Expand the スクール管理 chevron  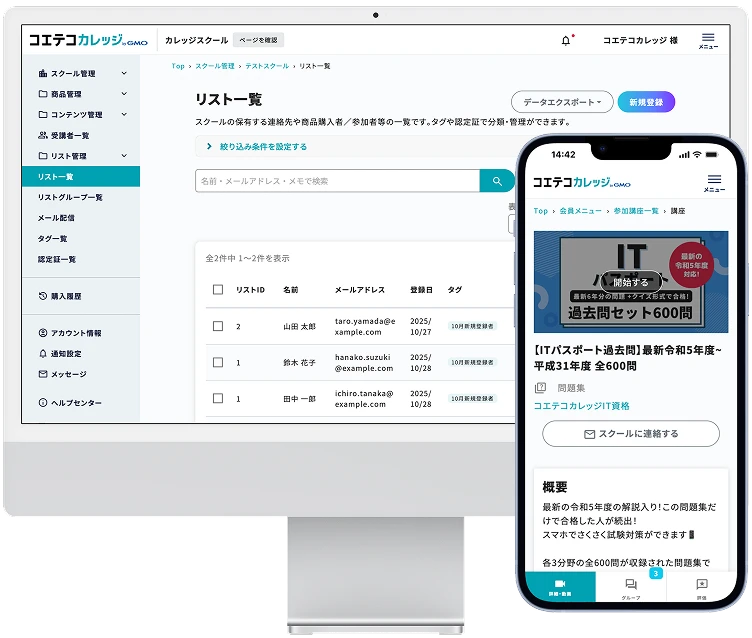pyautogui.click(x=124, y=73)
